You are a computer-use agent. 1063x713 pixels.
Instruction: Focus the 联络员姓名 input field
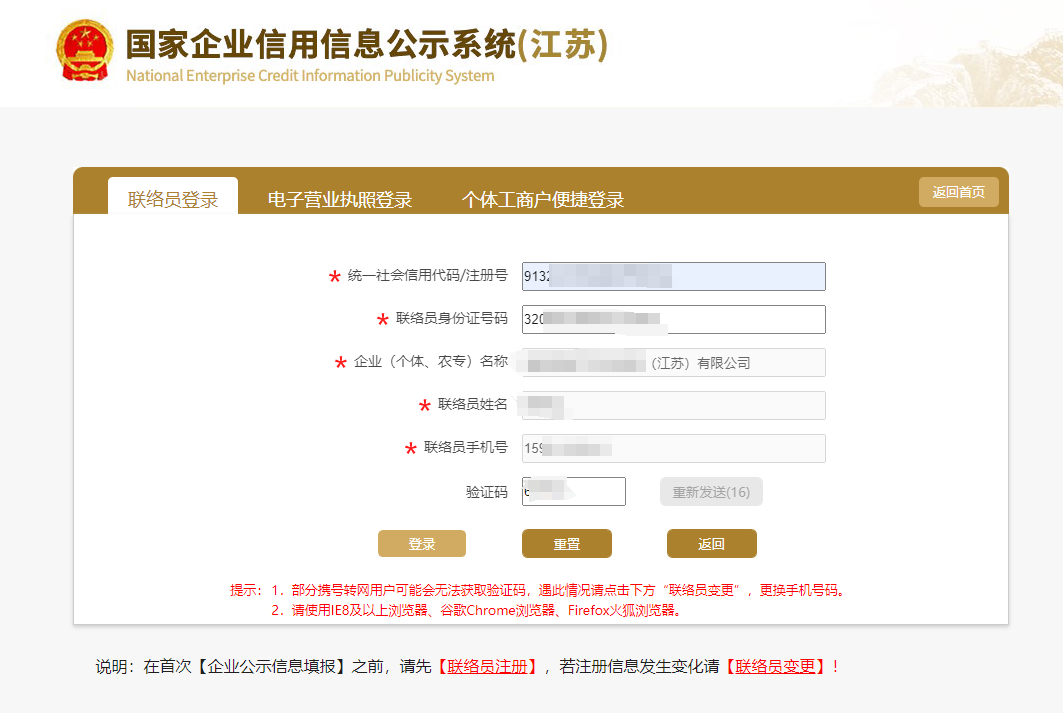pos(673,405)
